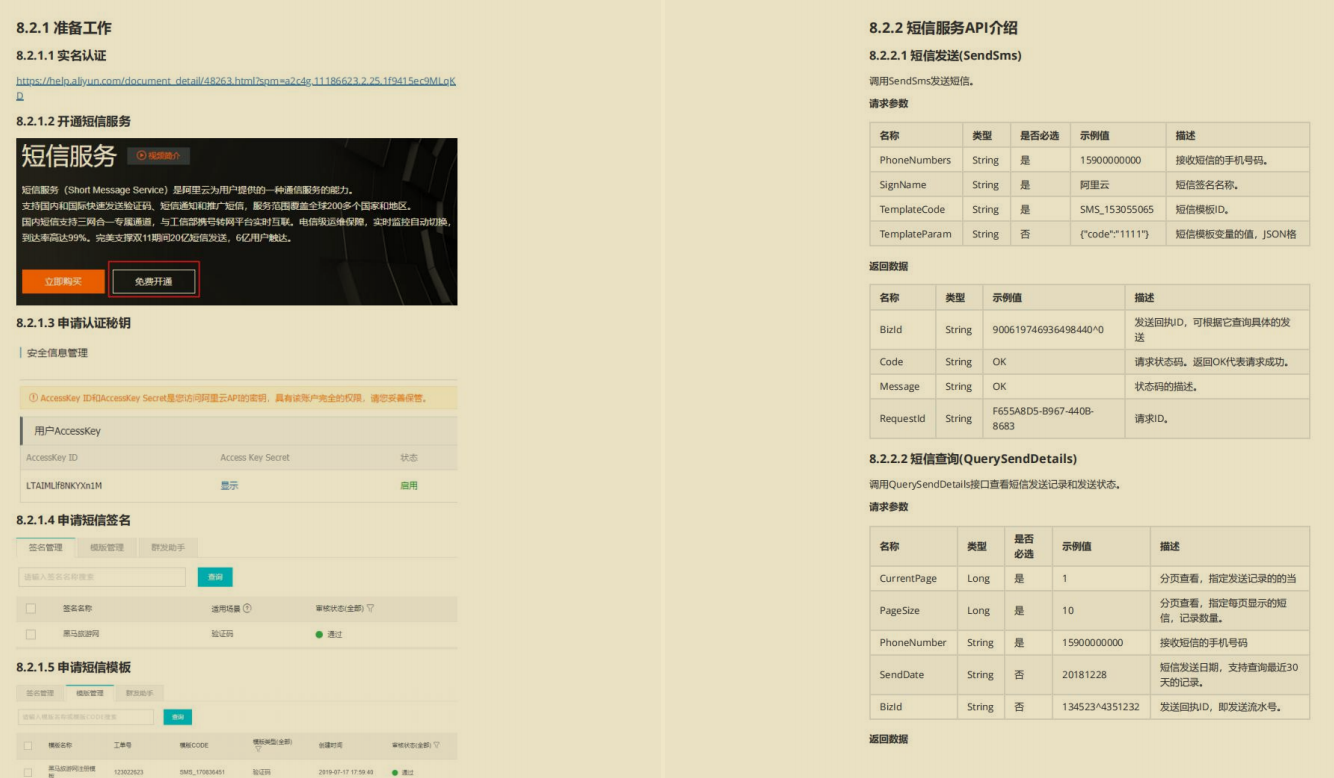Viewport: 1334px width, 778px height.
Task: Click the PhoneNumbers parameter cell
Action: pos(916,160)
